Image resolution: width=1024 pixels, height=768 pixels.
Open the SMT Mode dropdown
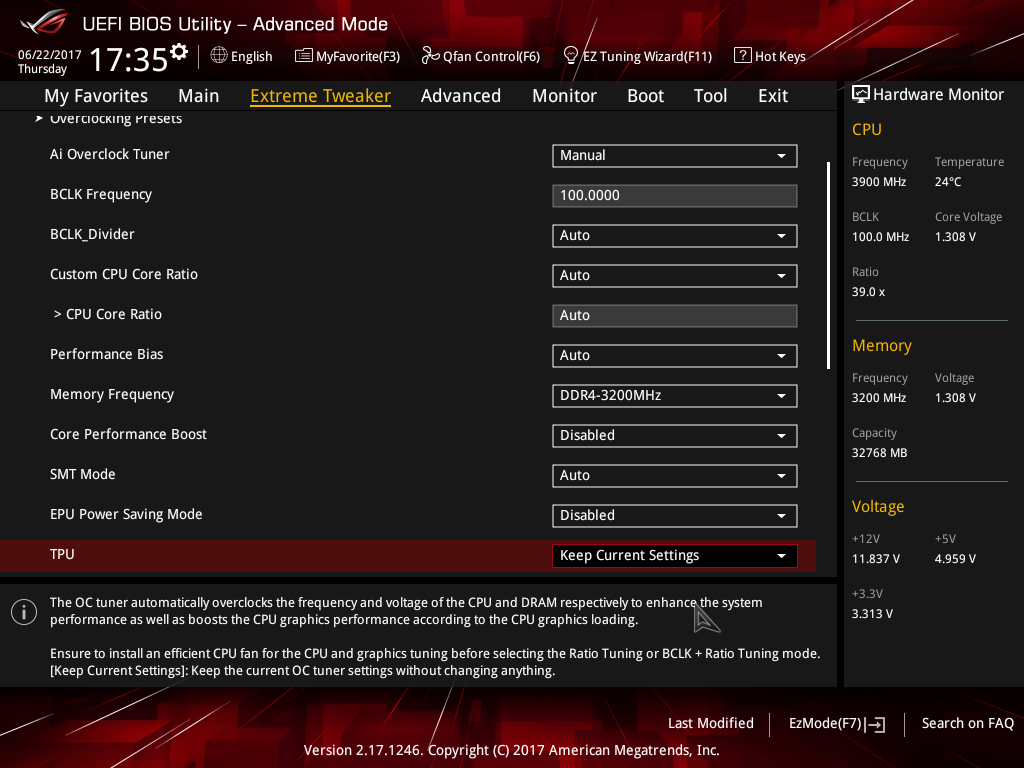(x=675, y=475)
